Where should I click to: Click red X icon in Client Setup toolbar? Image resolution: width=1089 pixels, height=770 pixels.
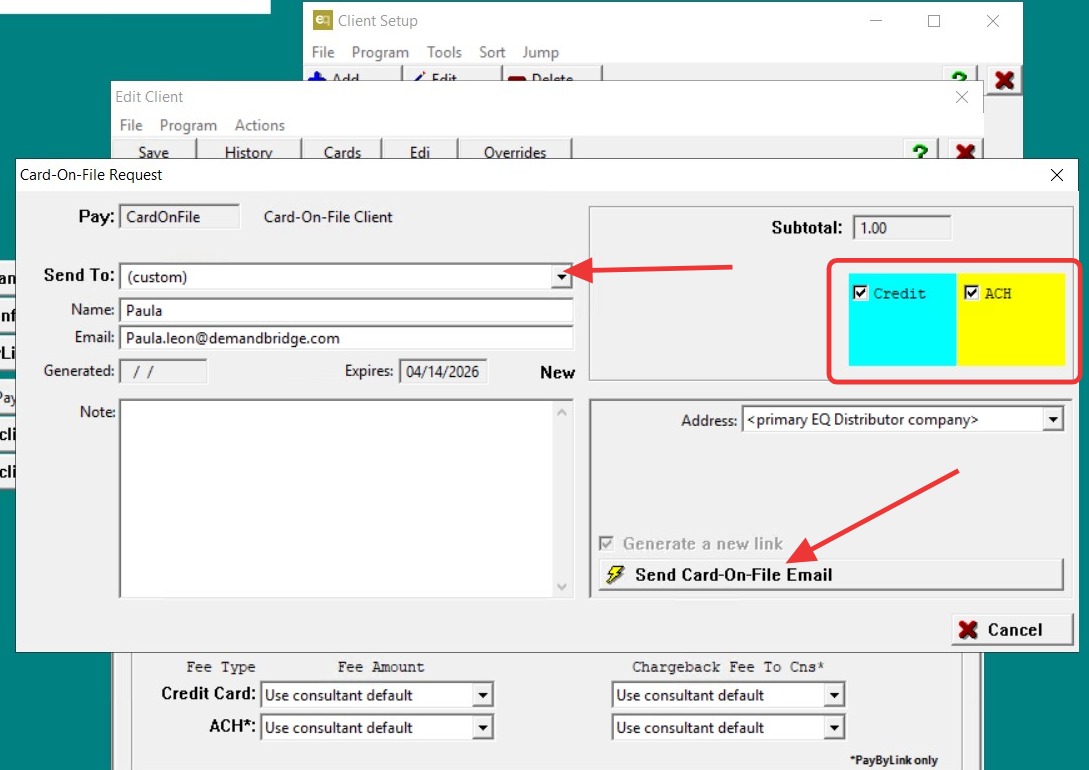click(x=1004, y=80)
